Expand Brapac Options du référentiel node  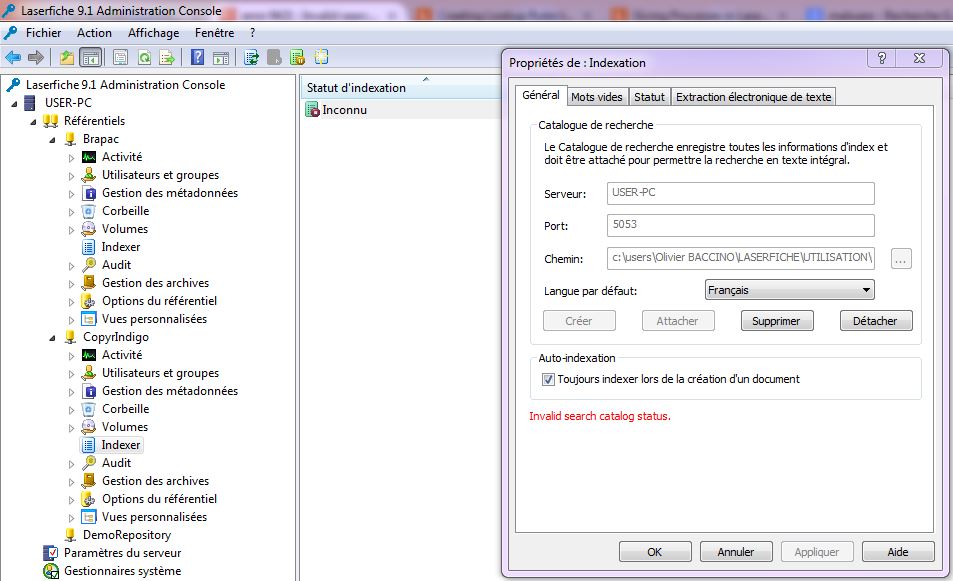71,302
